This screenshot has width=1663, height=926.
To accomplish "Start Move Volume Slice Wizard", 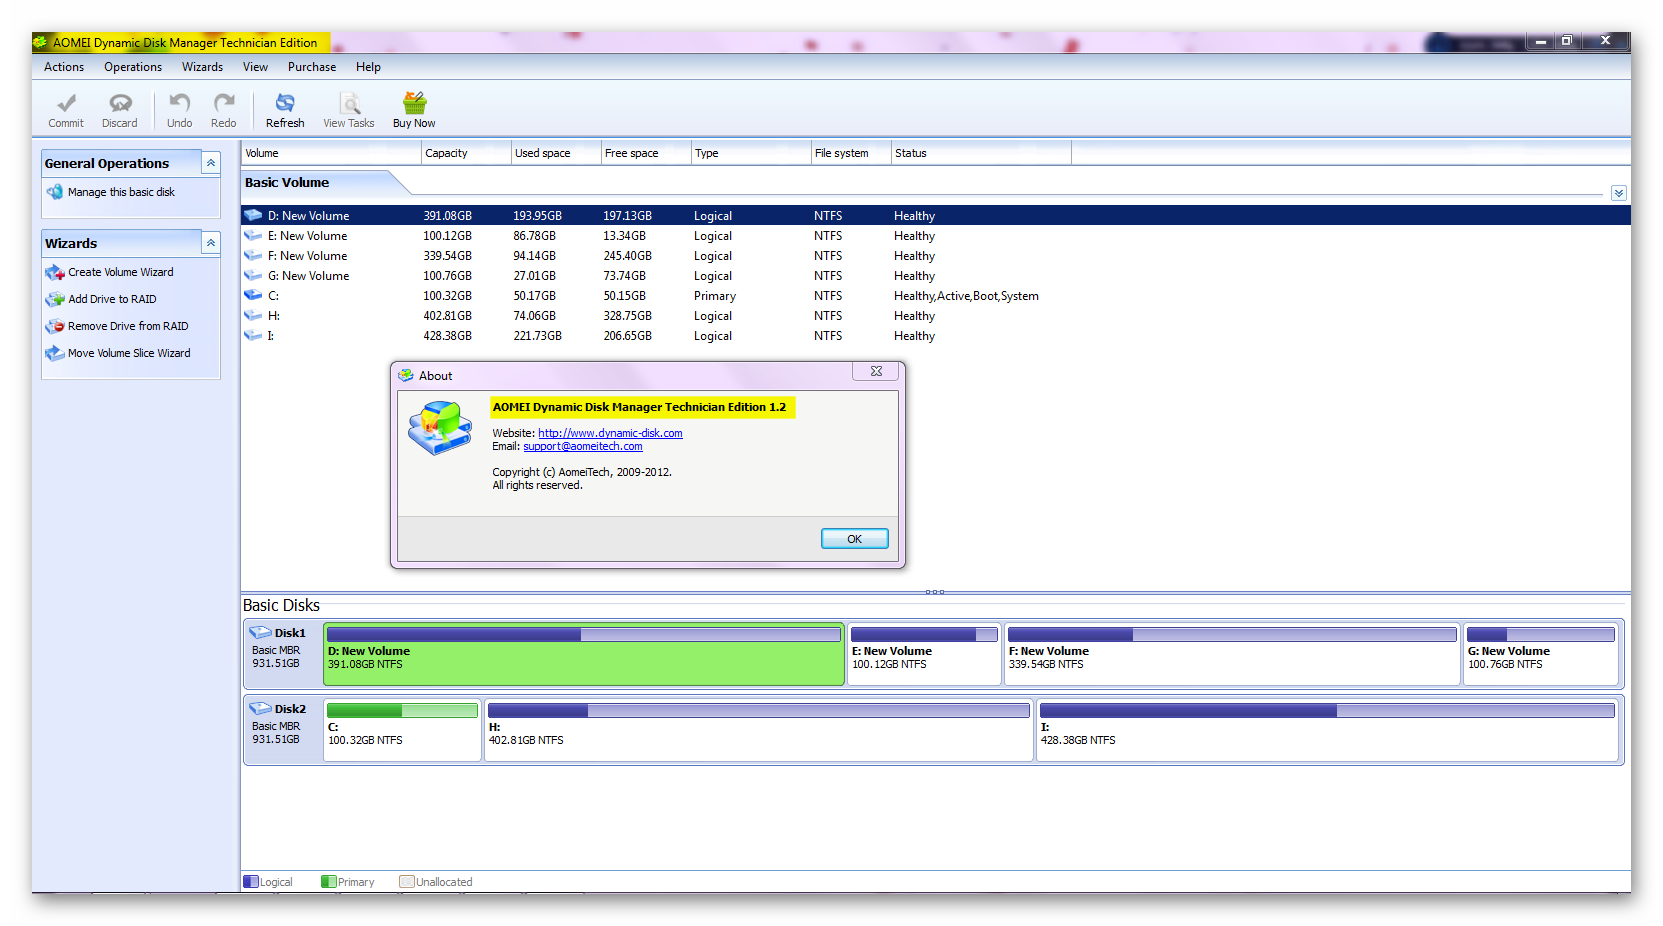I will pos(129,353).
